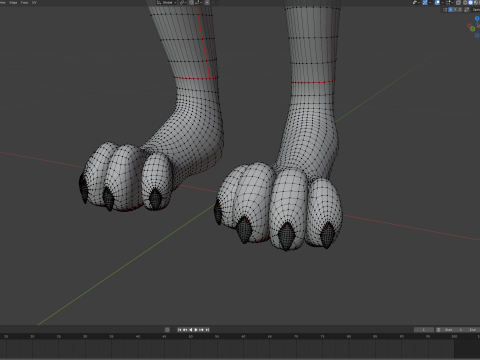This screenshot has width=480, height=360.
Task: Toggle proportional editing
Action: coord(207,2)
